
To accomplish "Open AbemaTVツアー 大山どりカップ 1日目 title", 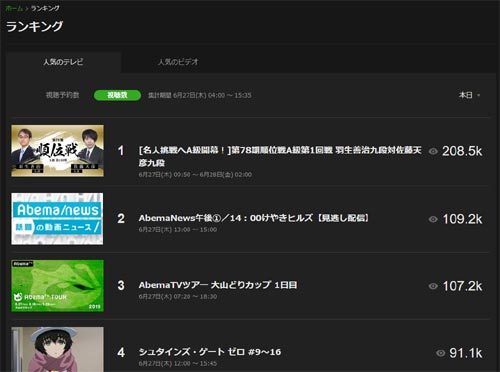I will click(x=218, y=285).
